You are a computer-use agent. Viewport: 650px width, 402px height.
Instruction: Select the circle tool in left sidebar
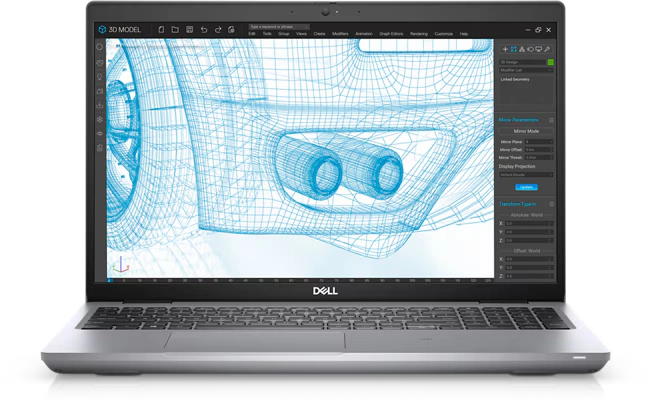[x=99, y=47]
